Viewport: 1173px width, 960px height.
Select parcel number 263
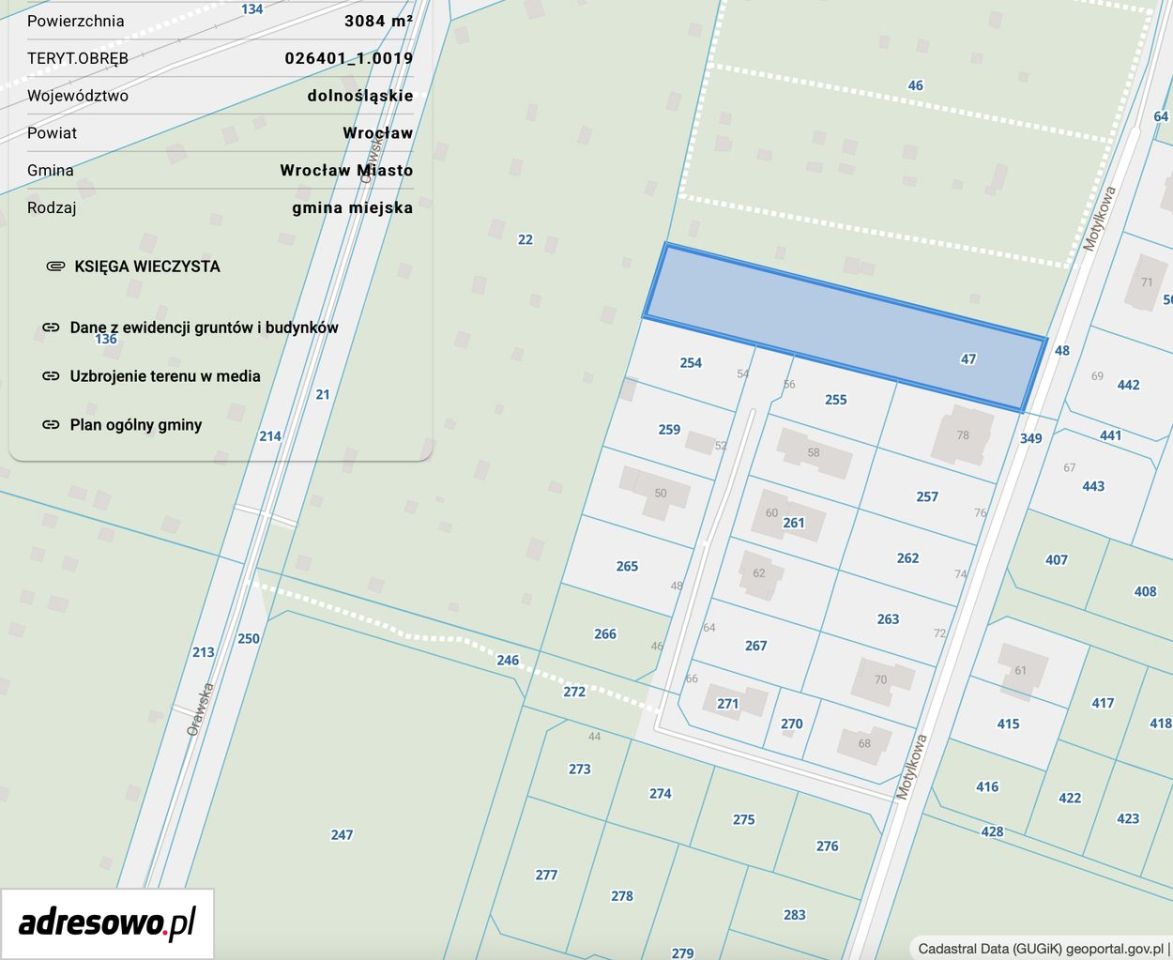(x=888, y=619)
